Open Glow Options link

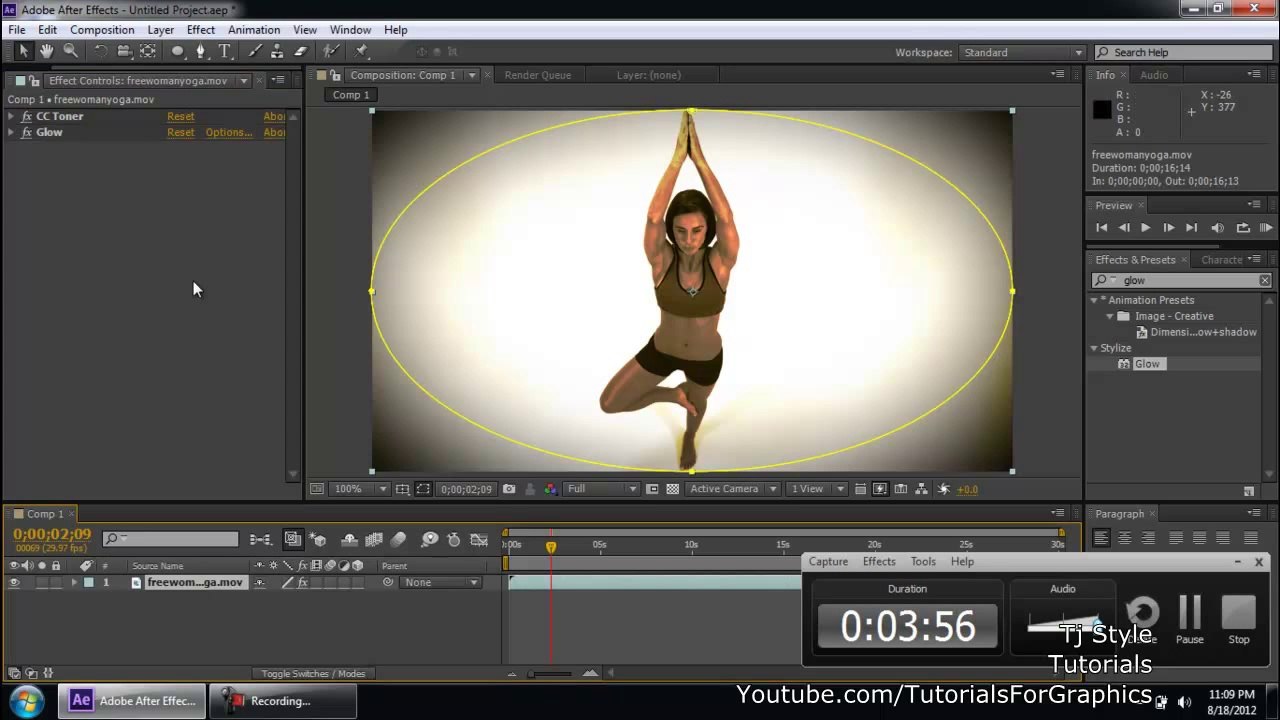(229, 132)
